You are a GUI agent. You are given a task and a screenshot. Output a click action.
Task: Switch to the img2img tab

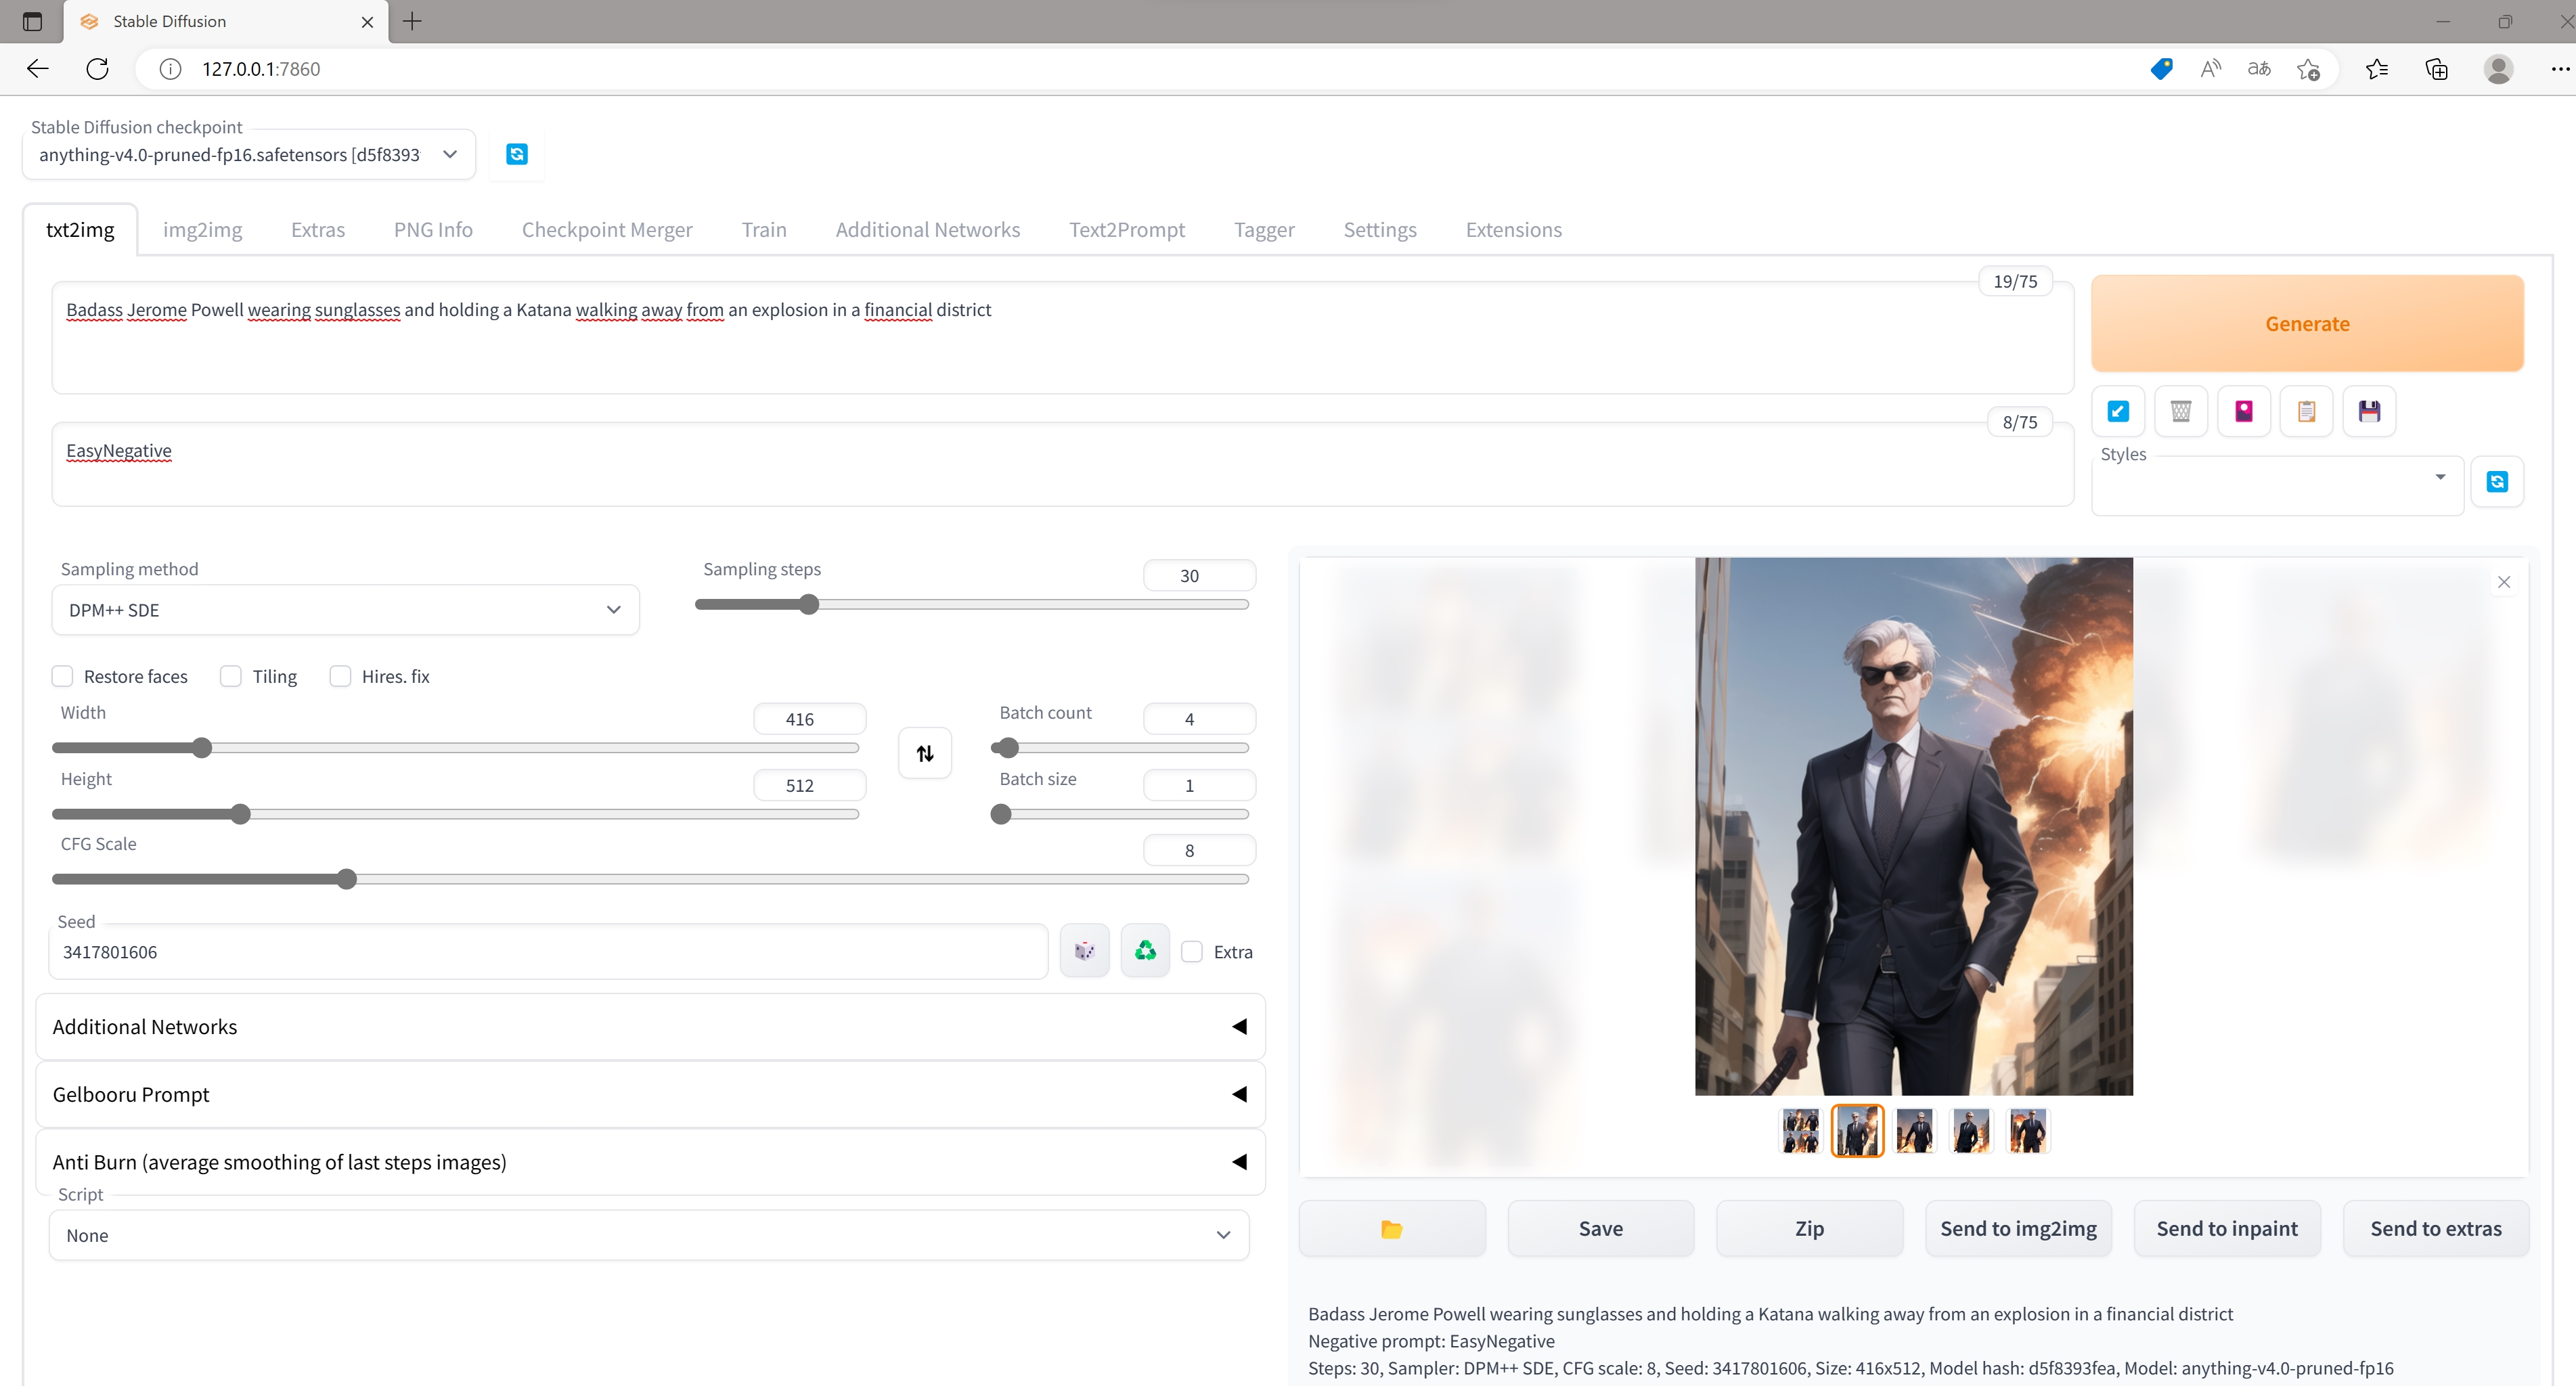tap(202, 230)
